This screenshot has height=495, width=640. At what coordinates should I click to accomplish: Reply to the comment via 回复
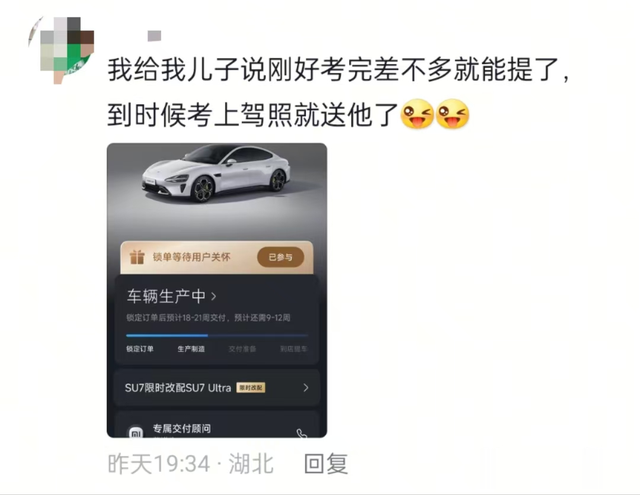click(326, 464)
